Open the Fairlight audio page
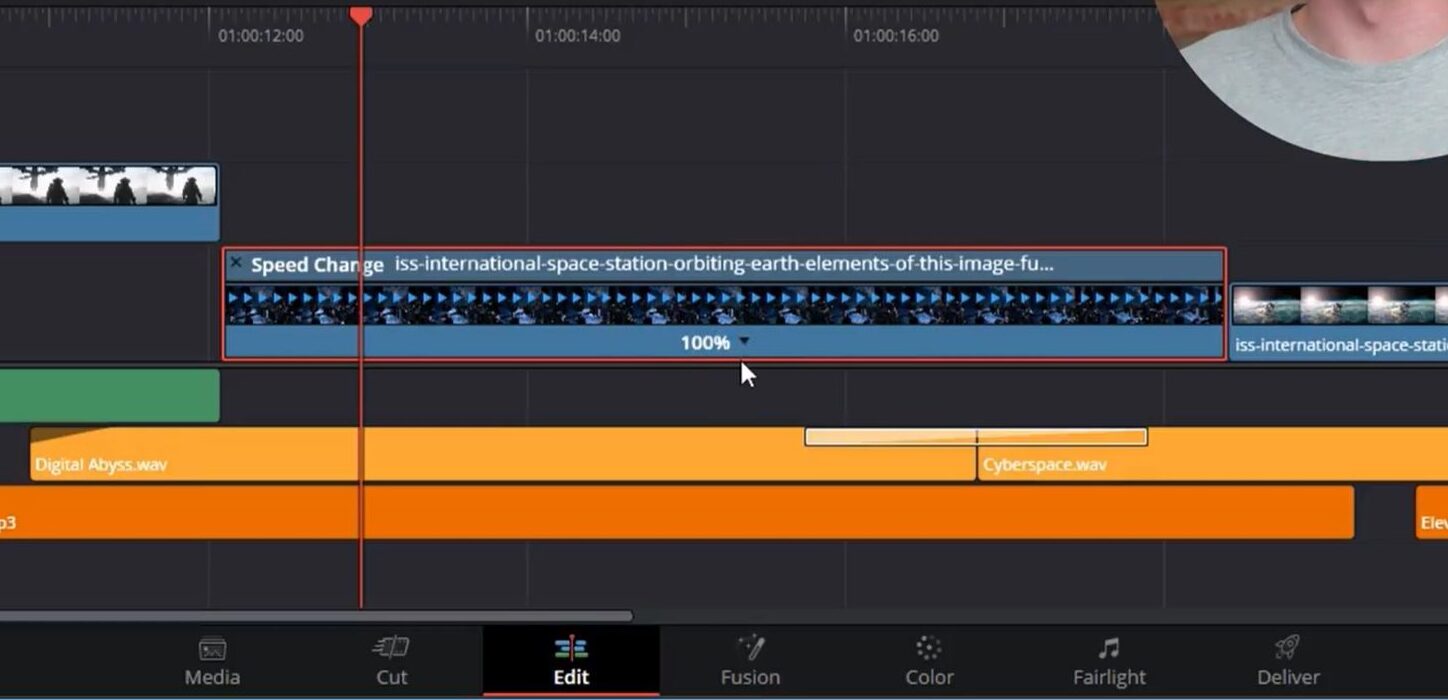This screenshot has height=700, width=1448. (x=1108, y=660)
